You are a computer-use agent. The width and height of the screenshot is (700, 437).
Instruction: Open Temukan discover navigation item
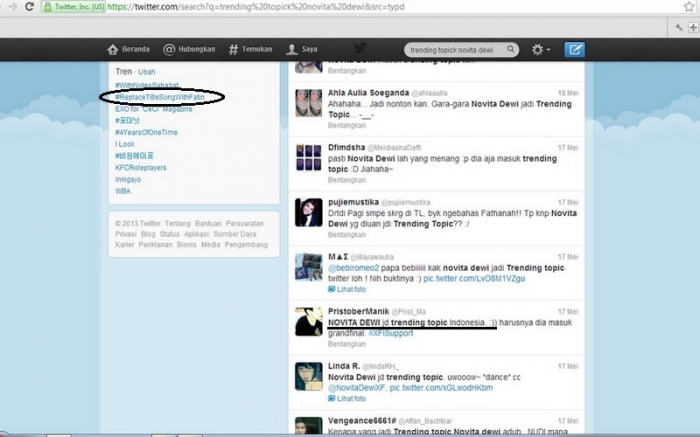point(250,49)
